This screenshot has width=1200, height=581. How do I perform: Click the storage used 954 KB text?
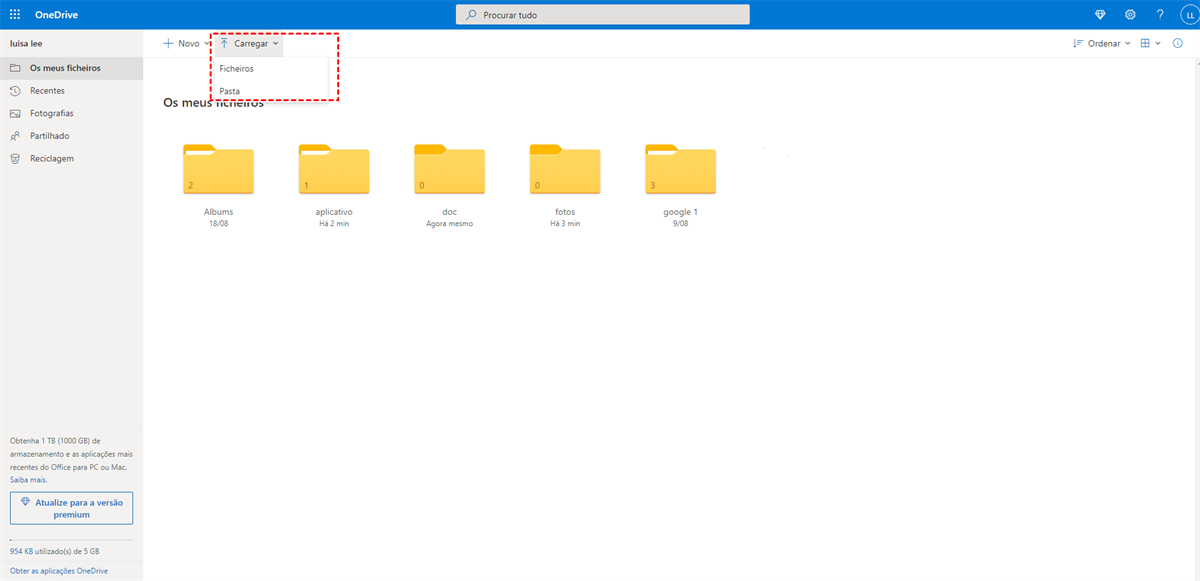point(54,551)
